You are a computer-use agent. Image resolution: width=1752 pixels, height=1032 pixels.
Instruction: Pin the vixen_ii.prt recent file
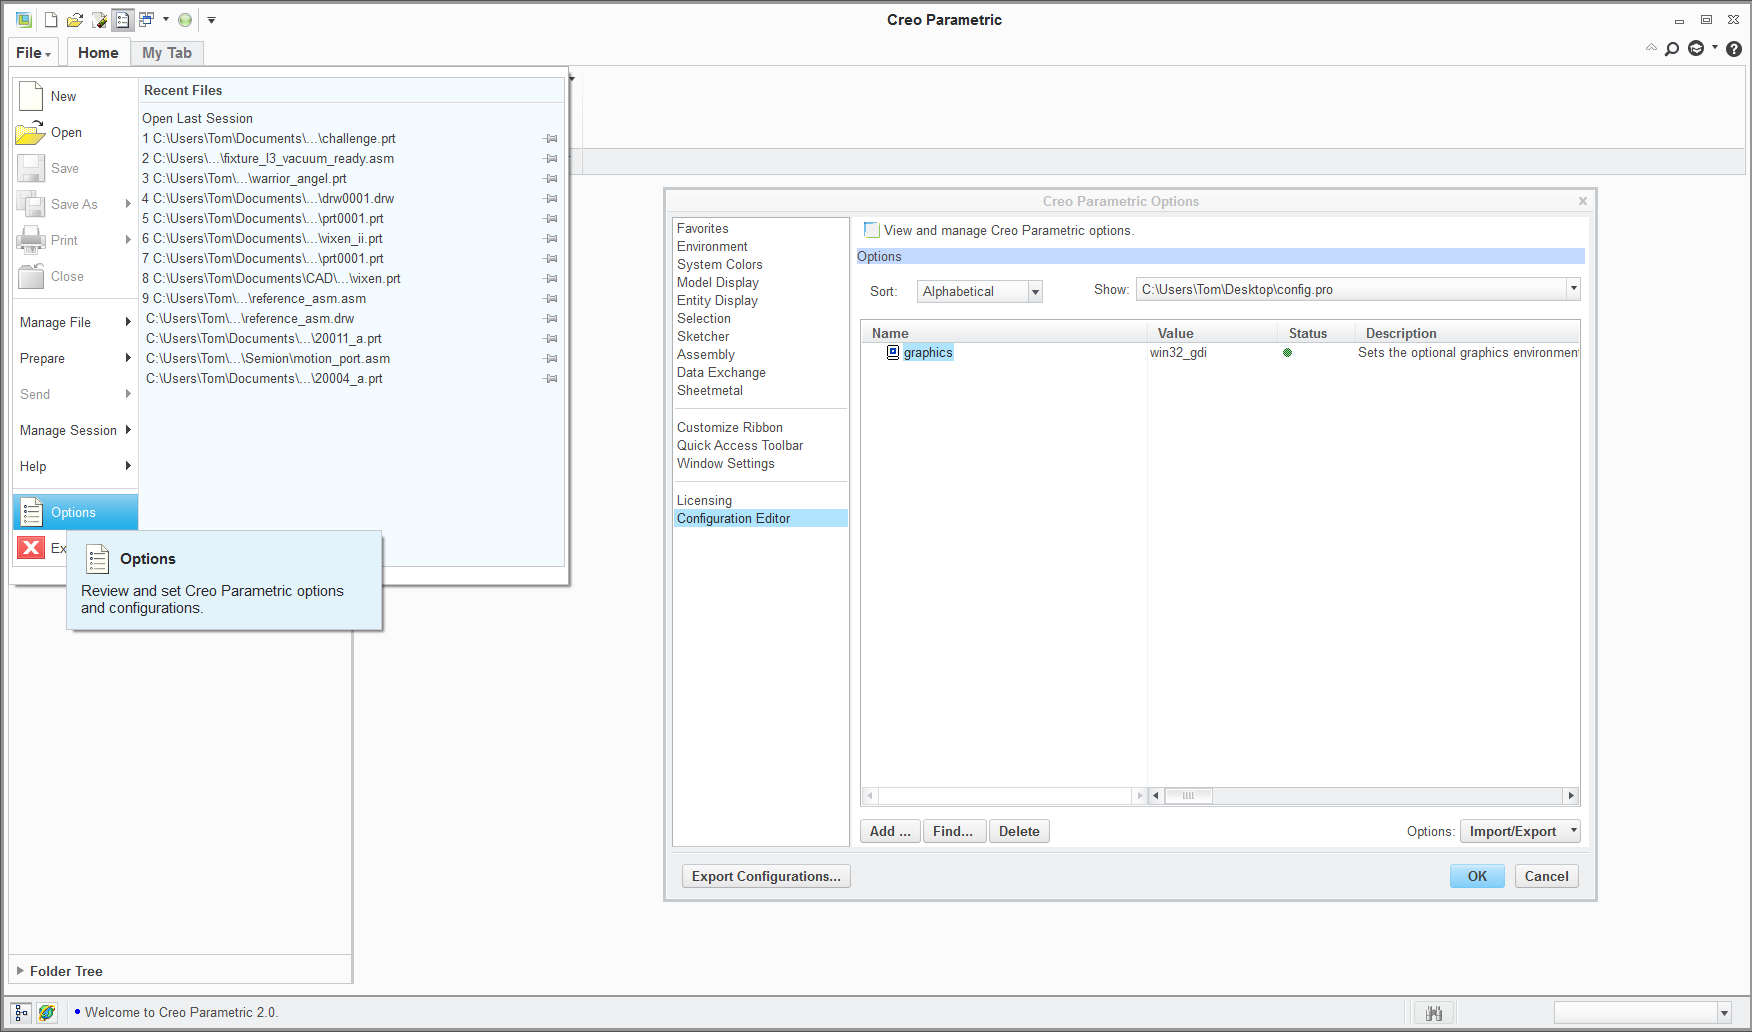tap(550, 239)
